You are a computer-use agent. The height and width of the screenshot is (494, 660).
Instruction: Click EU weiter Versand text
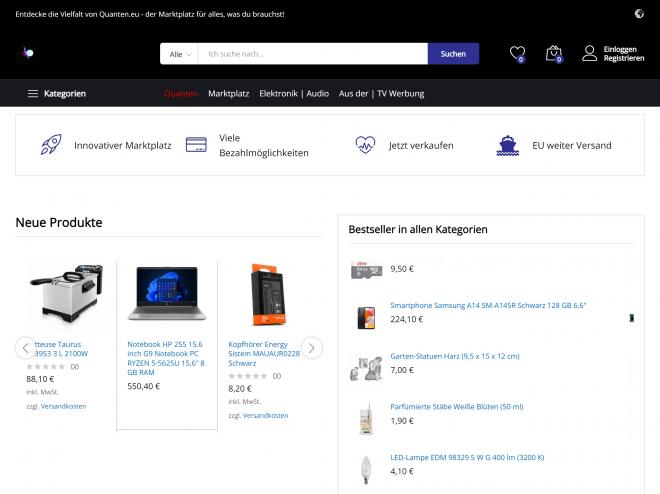click(x=572, y=145)
